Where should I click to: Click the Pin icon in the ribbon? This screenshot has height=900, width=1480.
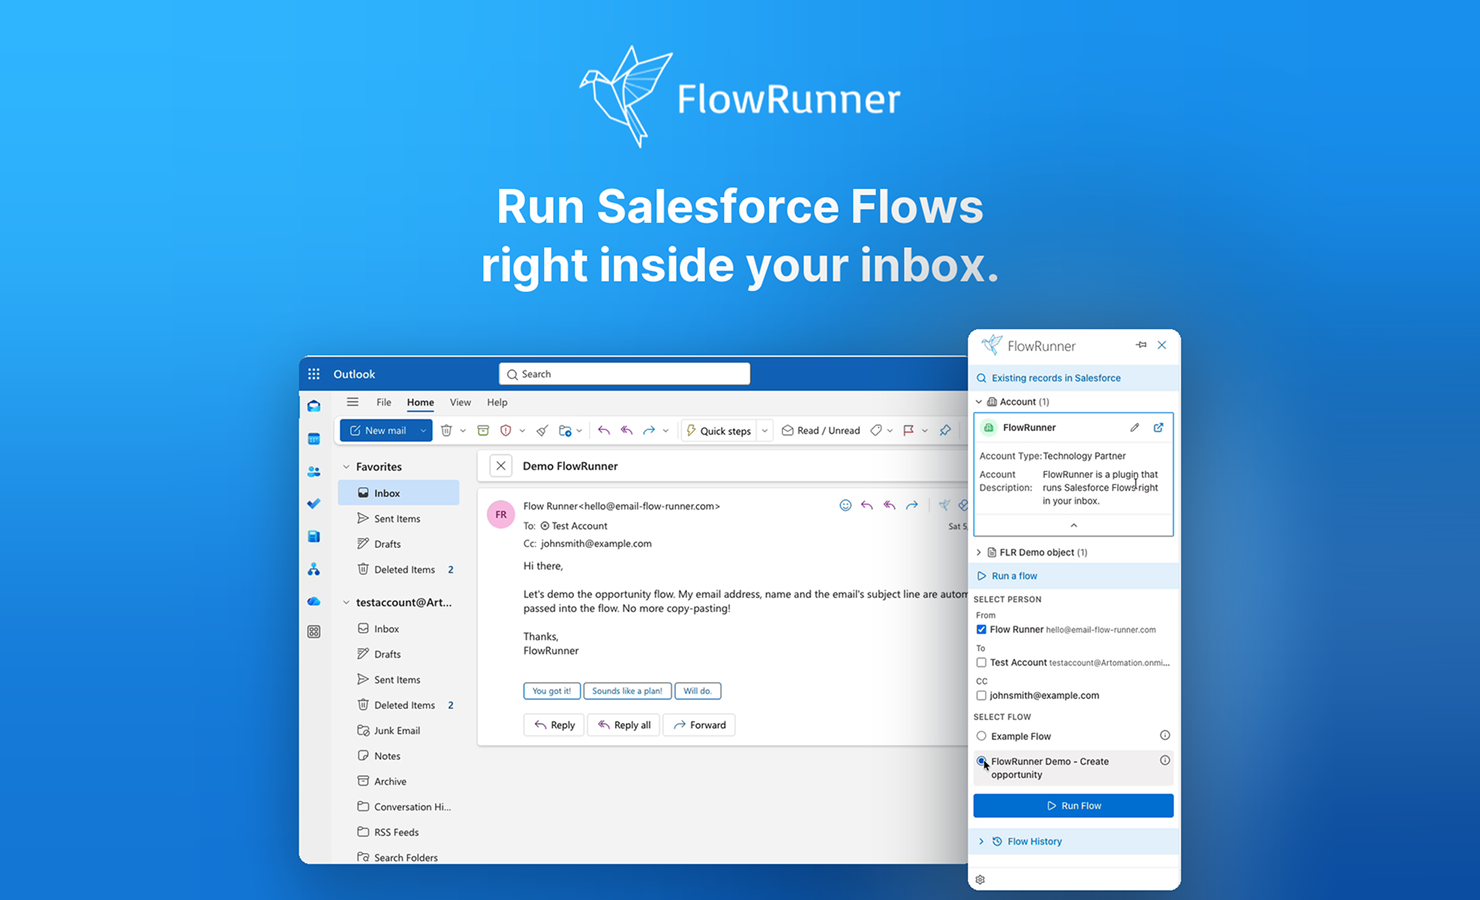click(x=945, y=430)
